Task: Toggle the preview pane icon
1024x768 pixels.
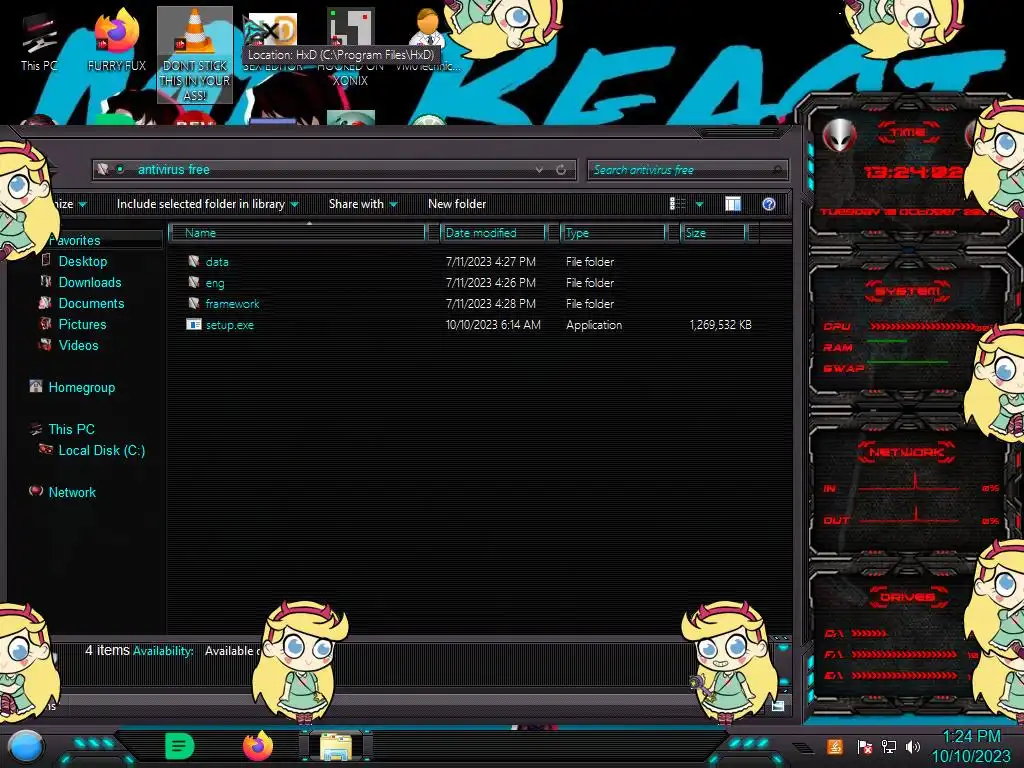Action: pyautogui.click(x=733, y=204)
